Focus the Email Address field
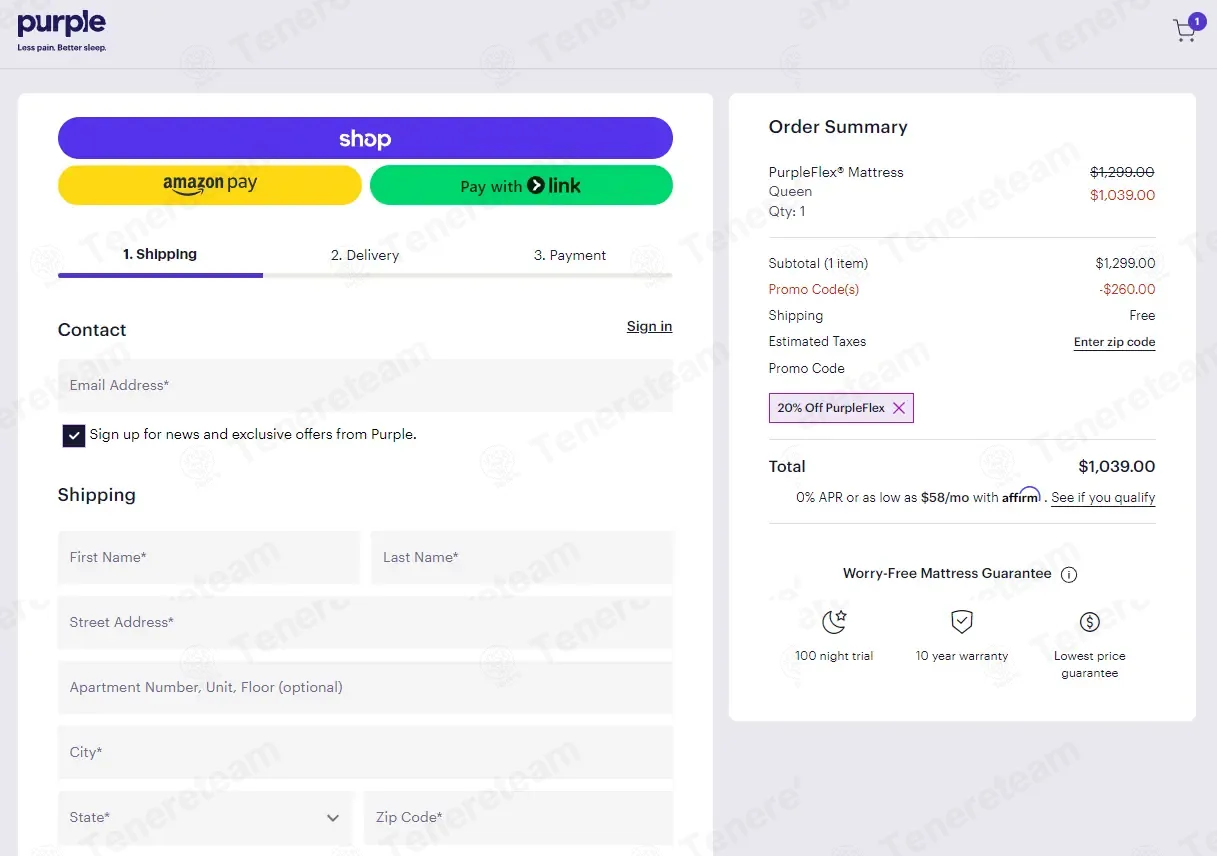Screen dimensions: 1217x856 coord(365,385)
